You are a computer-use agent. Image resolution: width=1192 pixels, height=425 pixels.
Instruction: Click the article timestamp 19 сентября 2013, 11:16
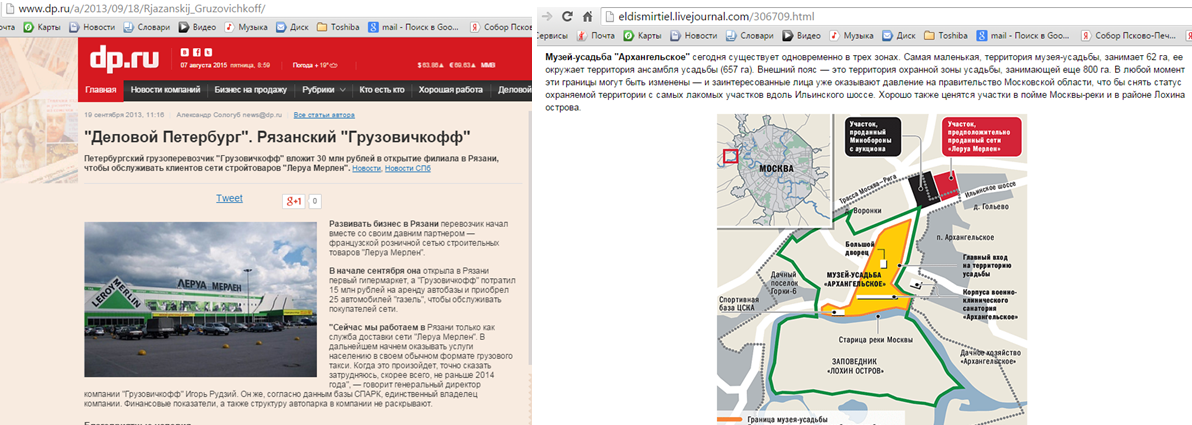pyautogui.click(x=125, y=115)
